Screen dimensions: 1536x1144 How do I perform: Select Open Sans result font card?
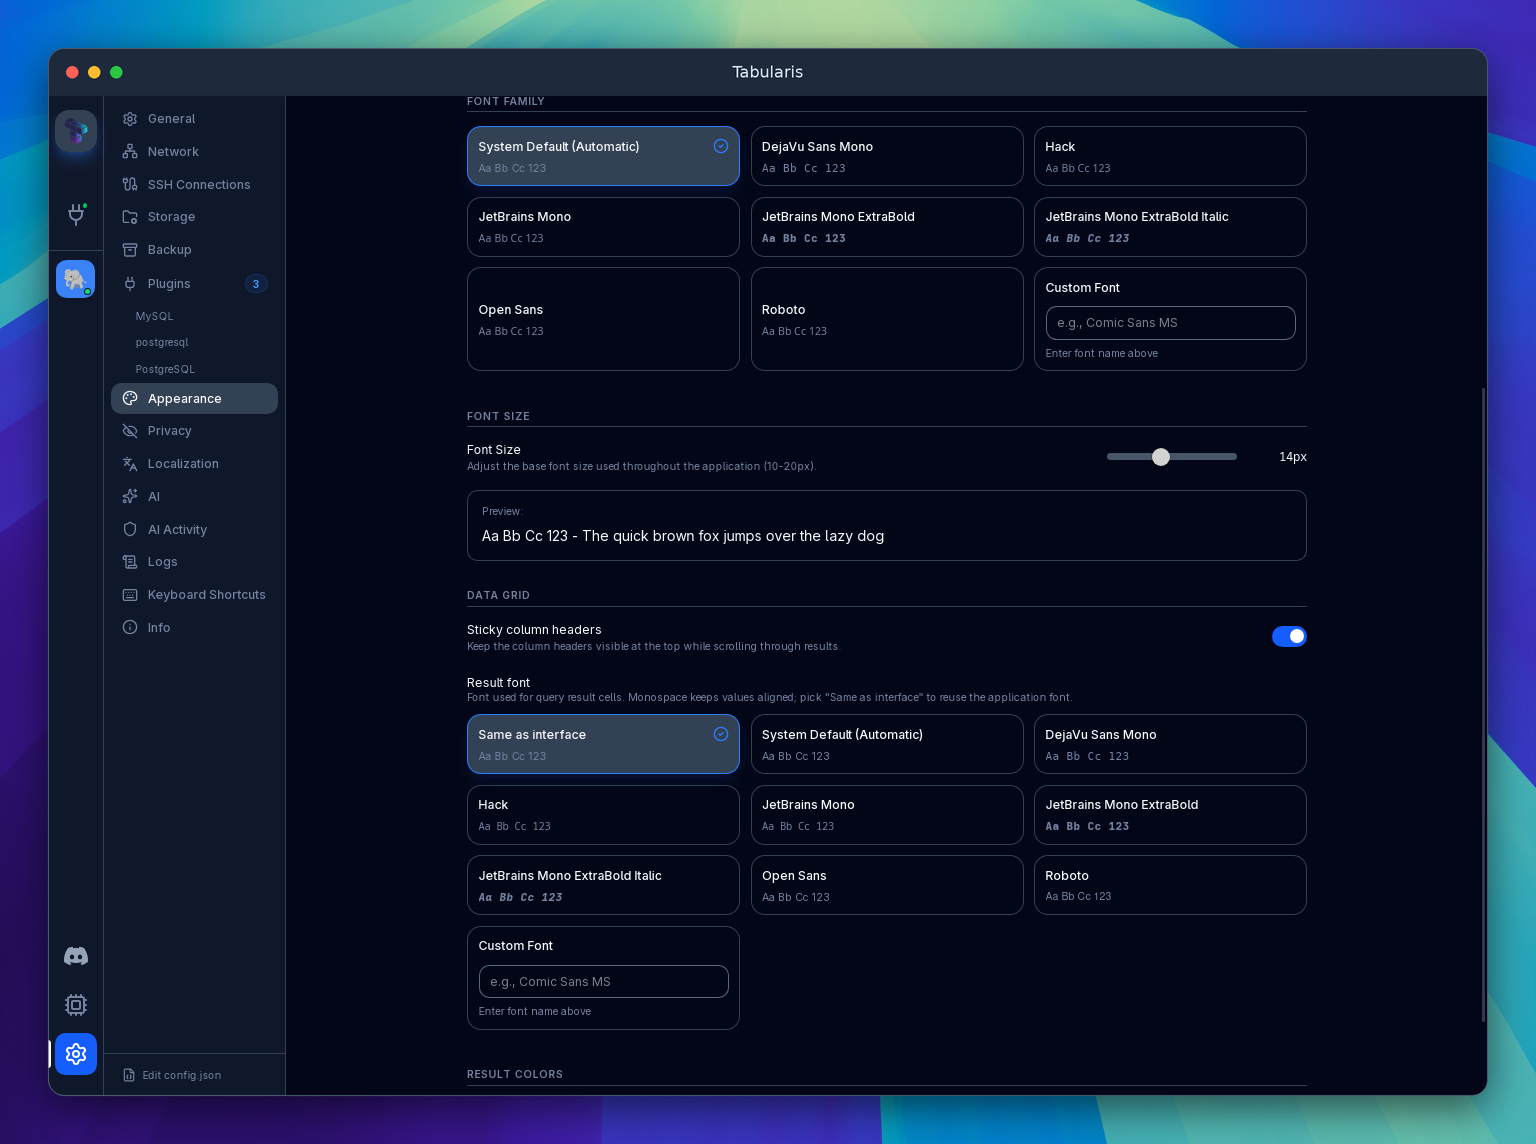887,885
